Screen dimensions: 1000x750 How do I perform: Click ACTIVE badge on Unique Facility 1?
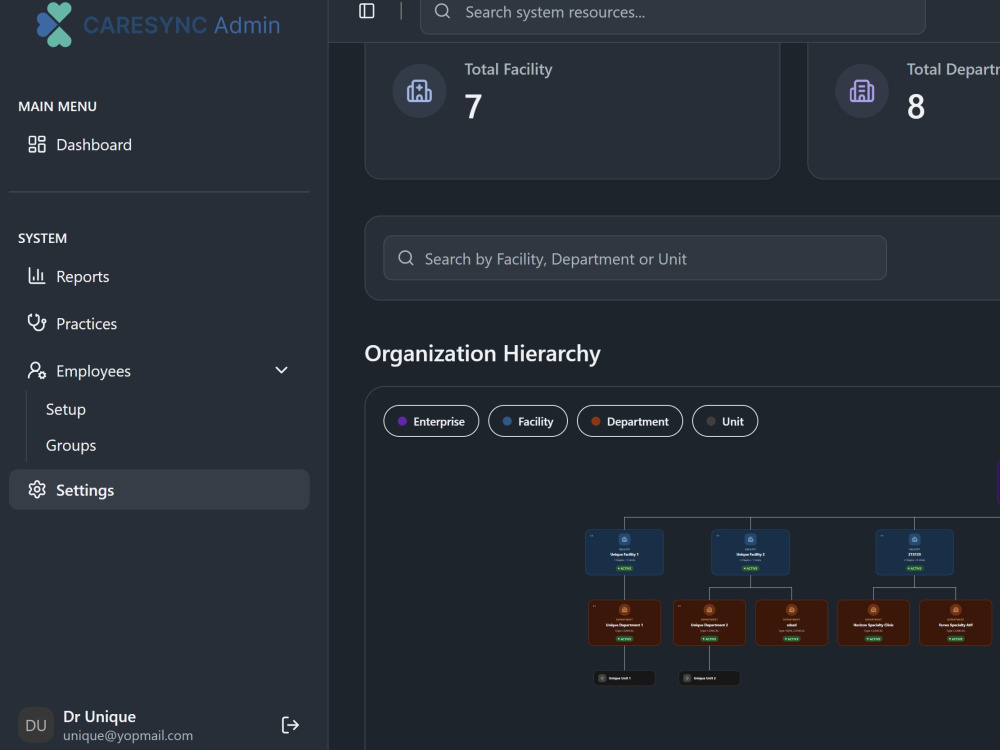click(x=624, y=568)
